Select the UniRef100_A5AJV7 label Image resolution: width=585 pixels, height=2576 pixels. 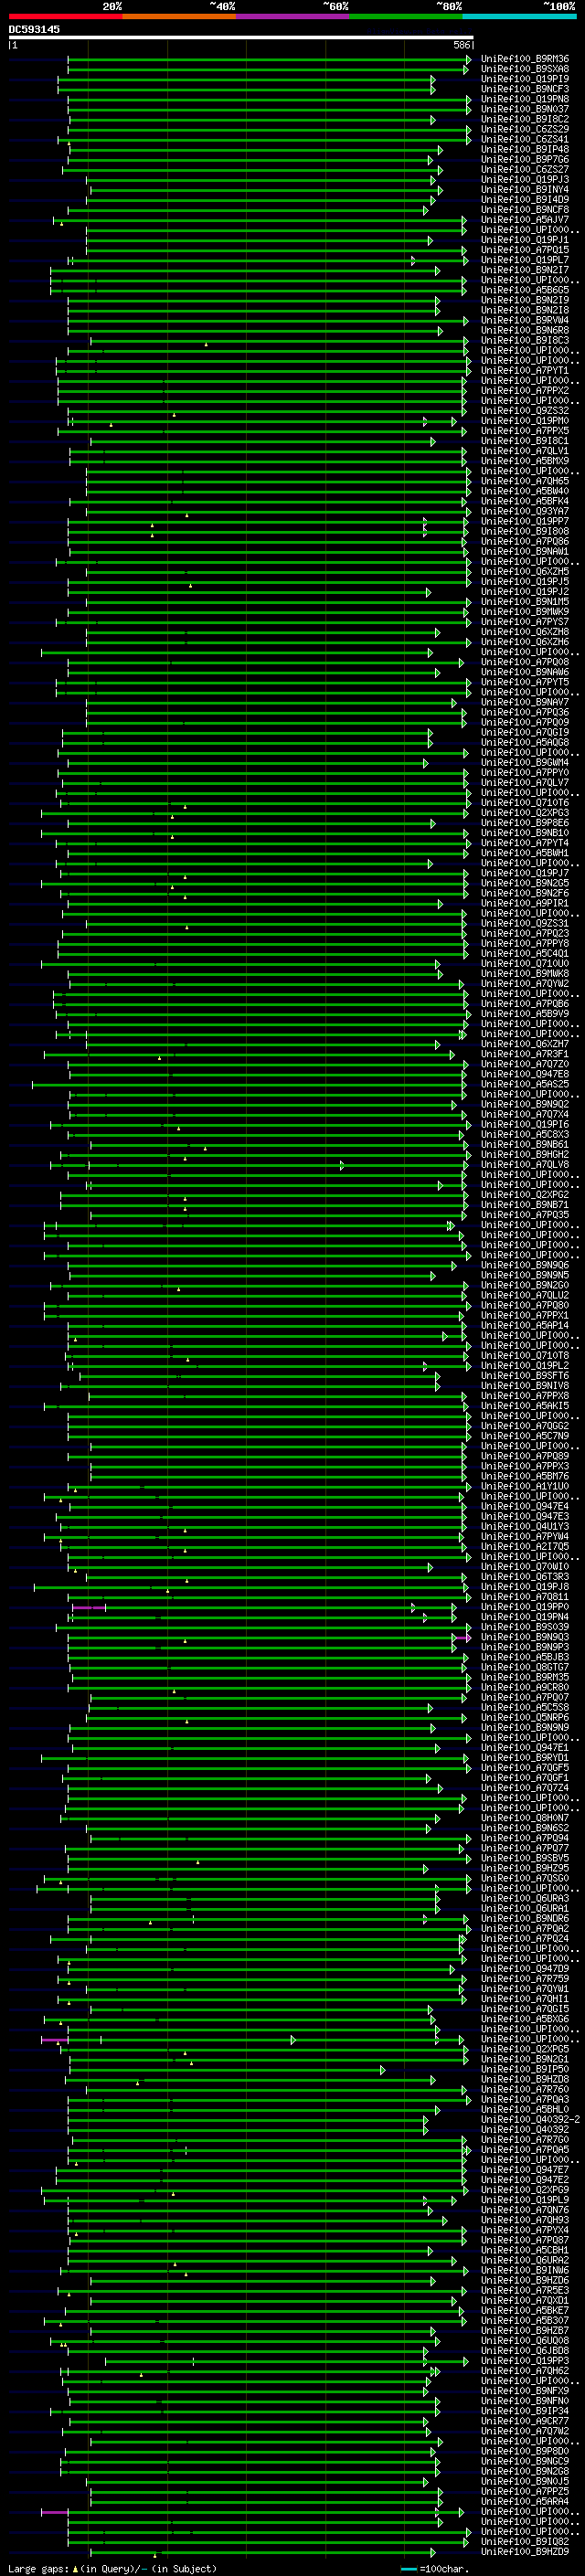click(525, 220)
